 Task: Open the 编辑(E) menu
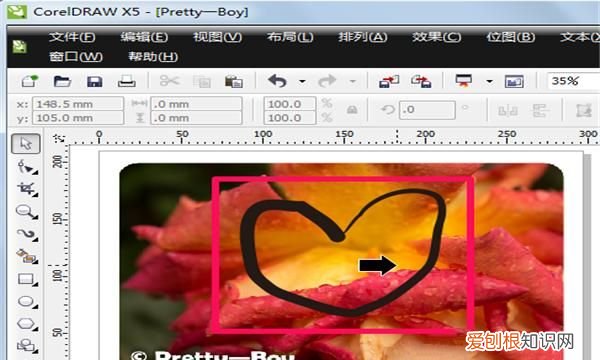coord(144,37)
